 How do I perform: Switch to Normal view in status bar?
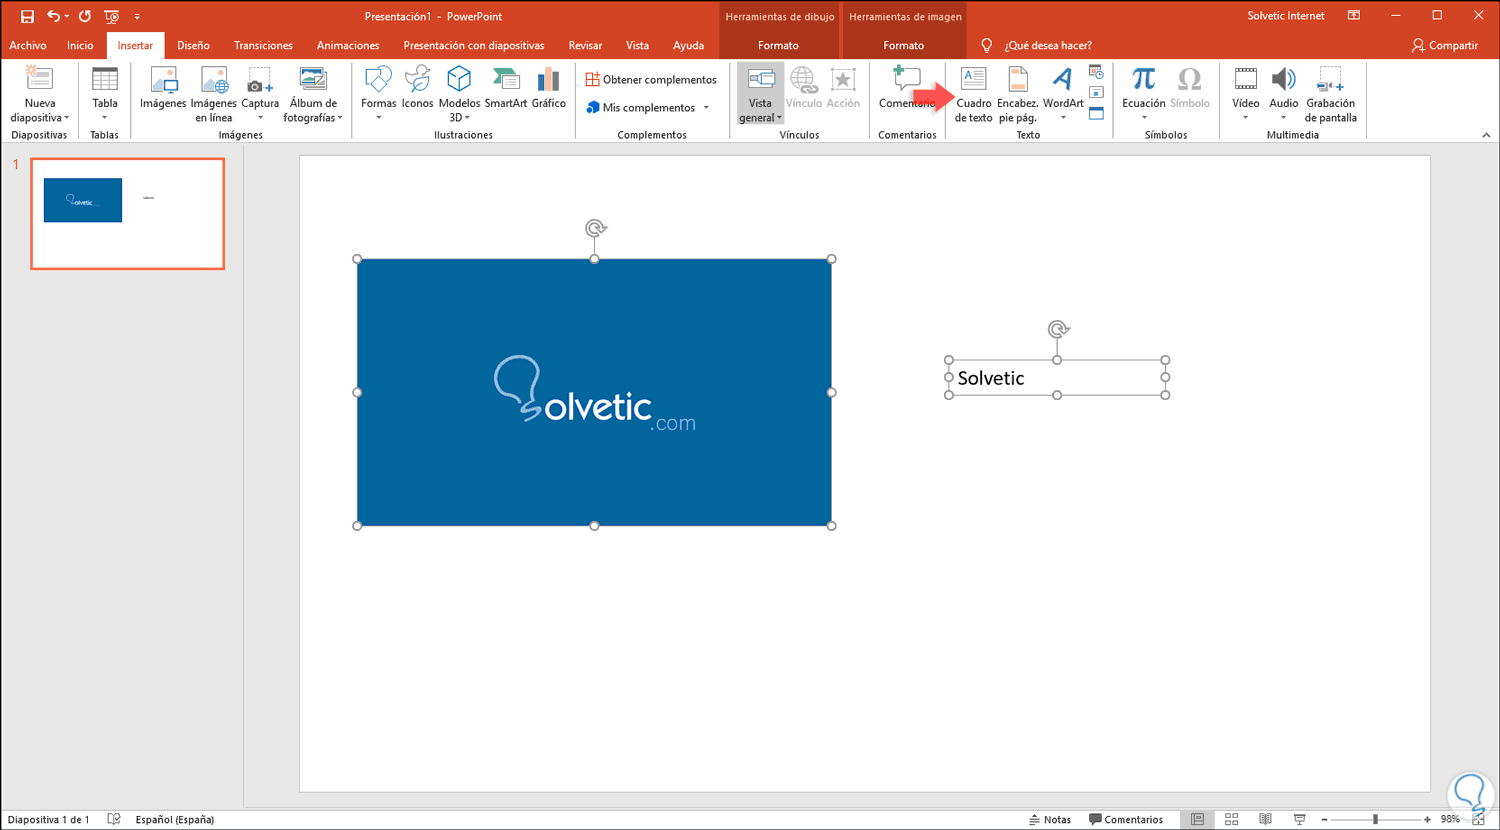pyautogui.click(x=1197, y=819)
